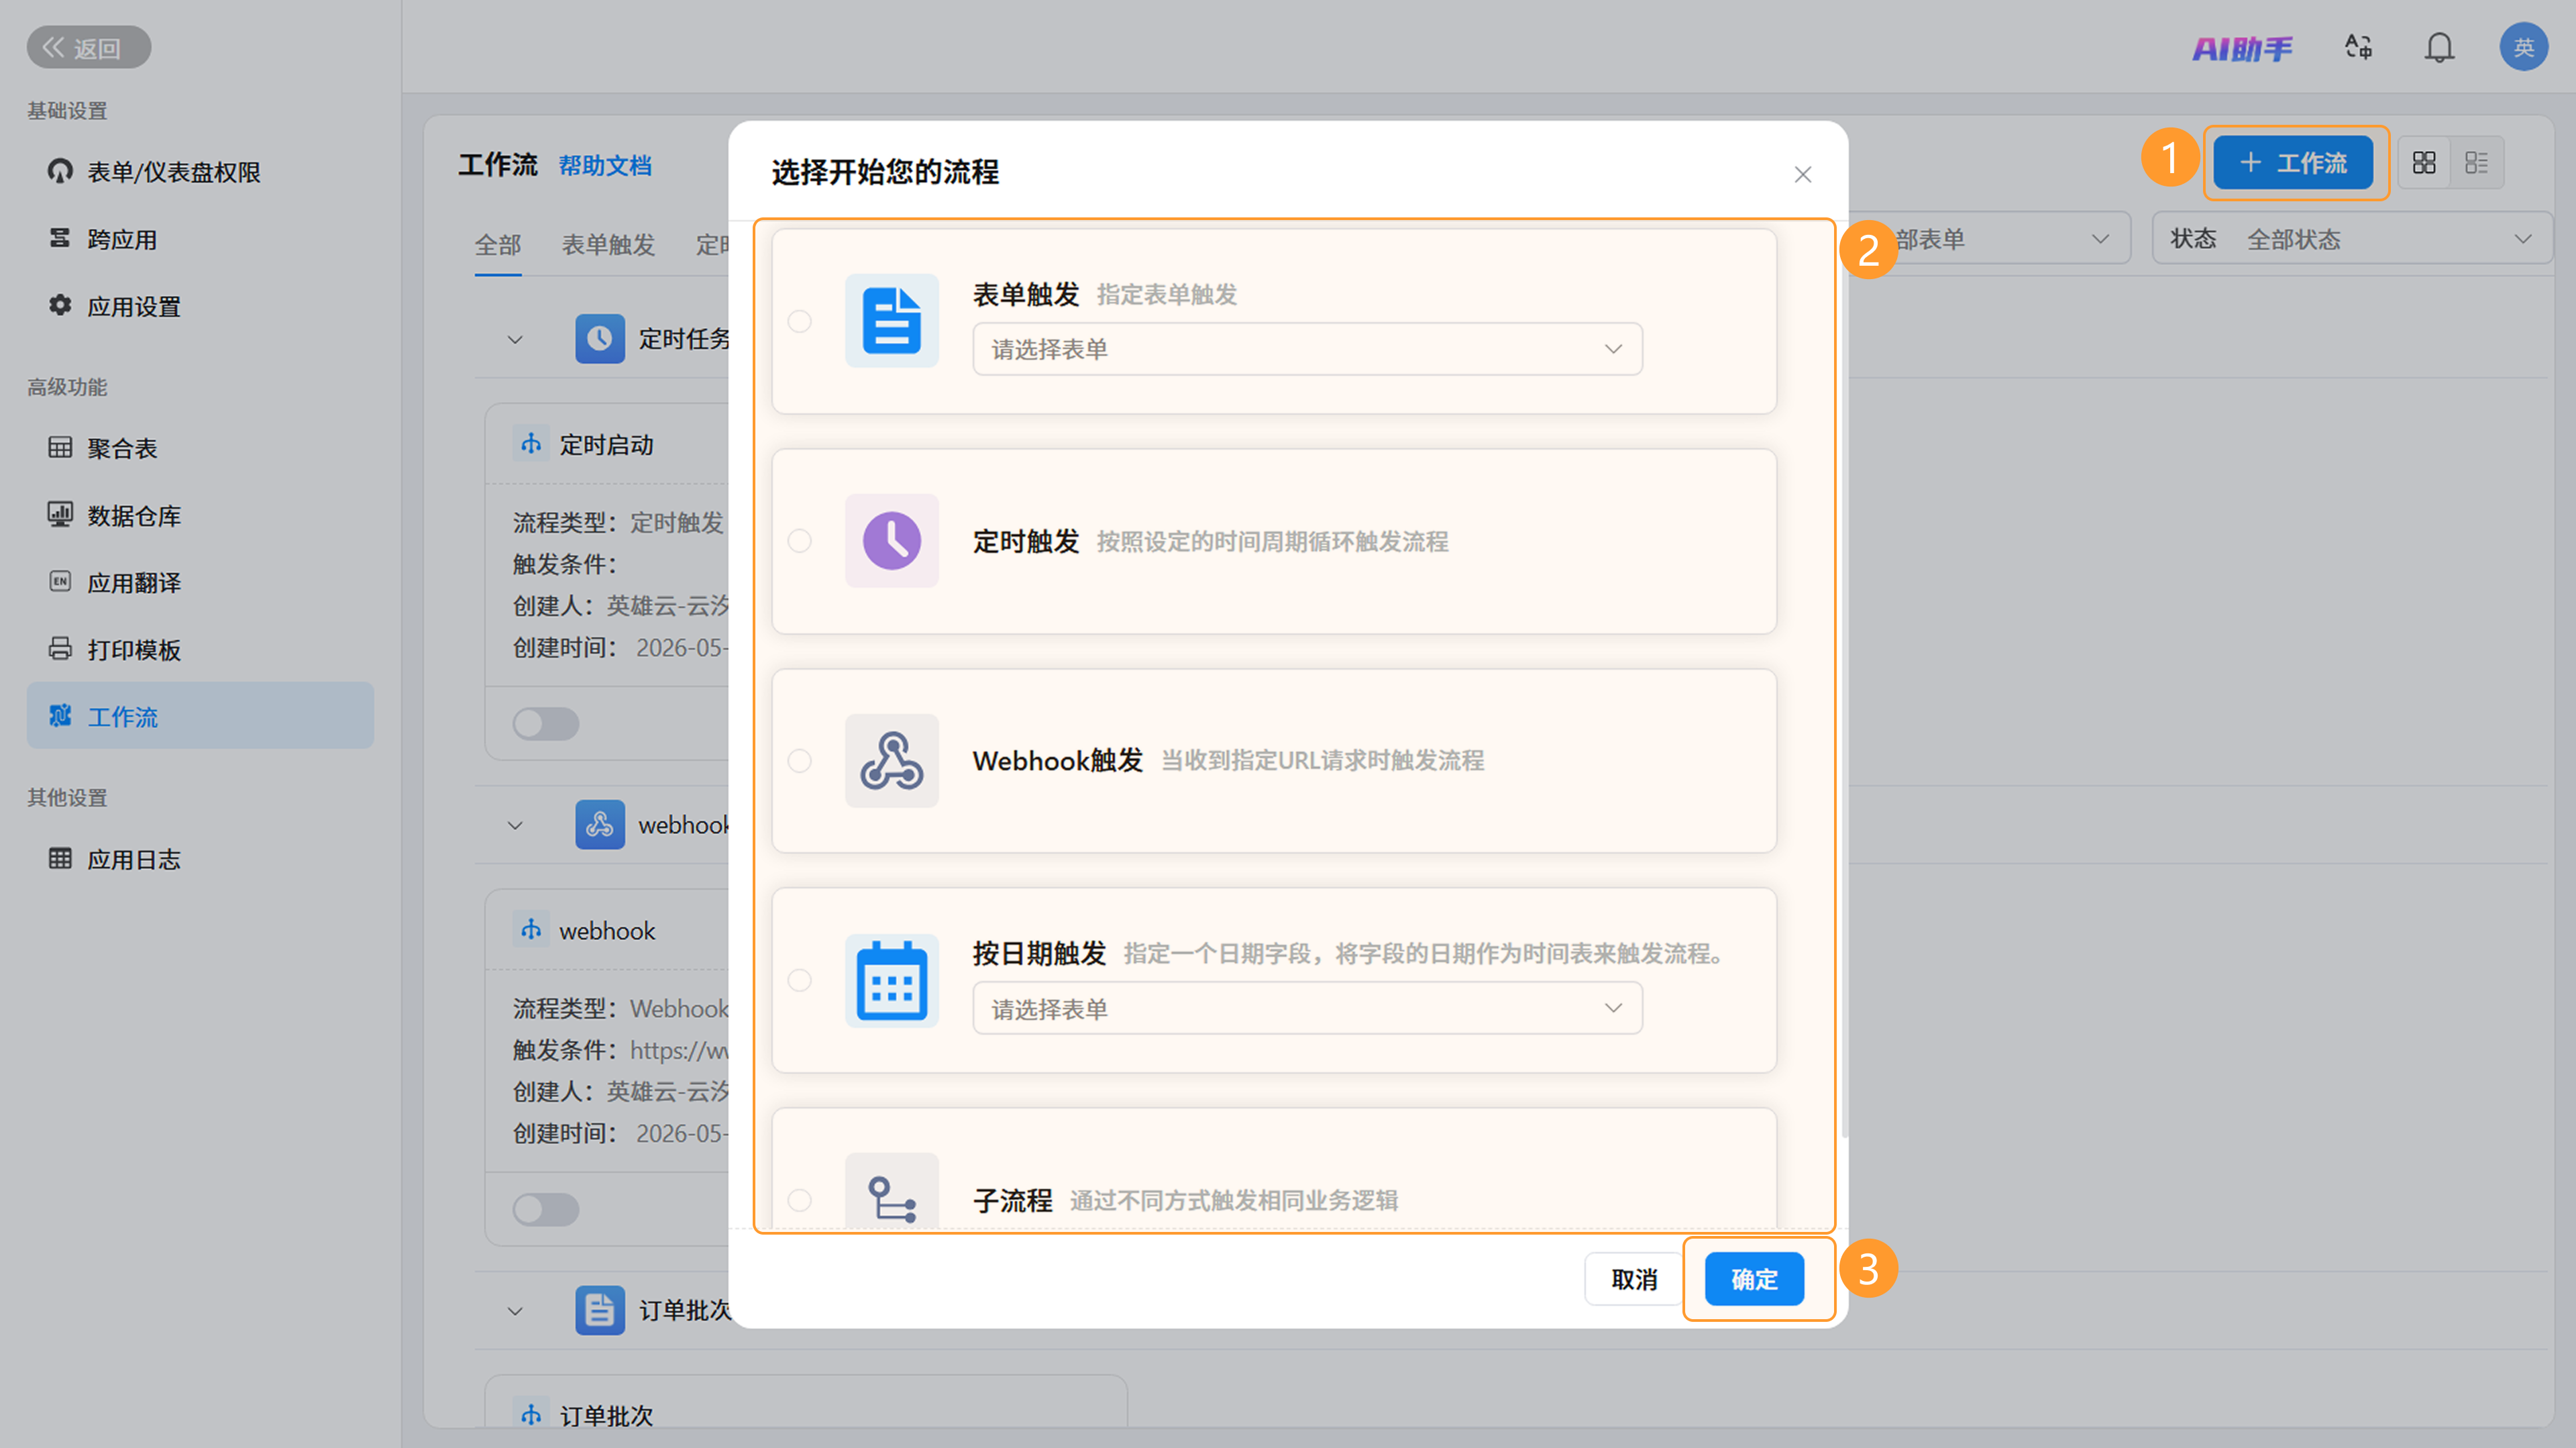Select the 定时触发 radio button
The height and width of the screenshot is (1448, 2576).
point(799,541)
